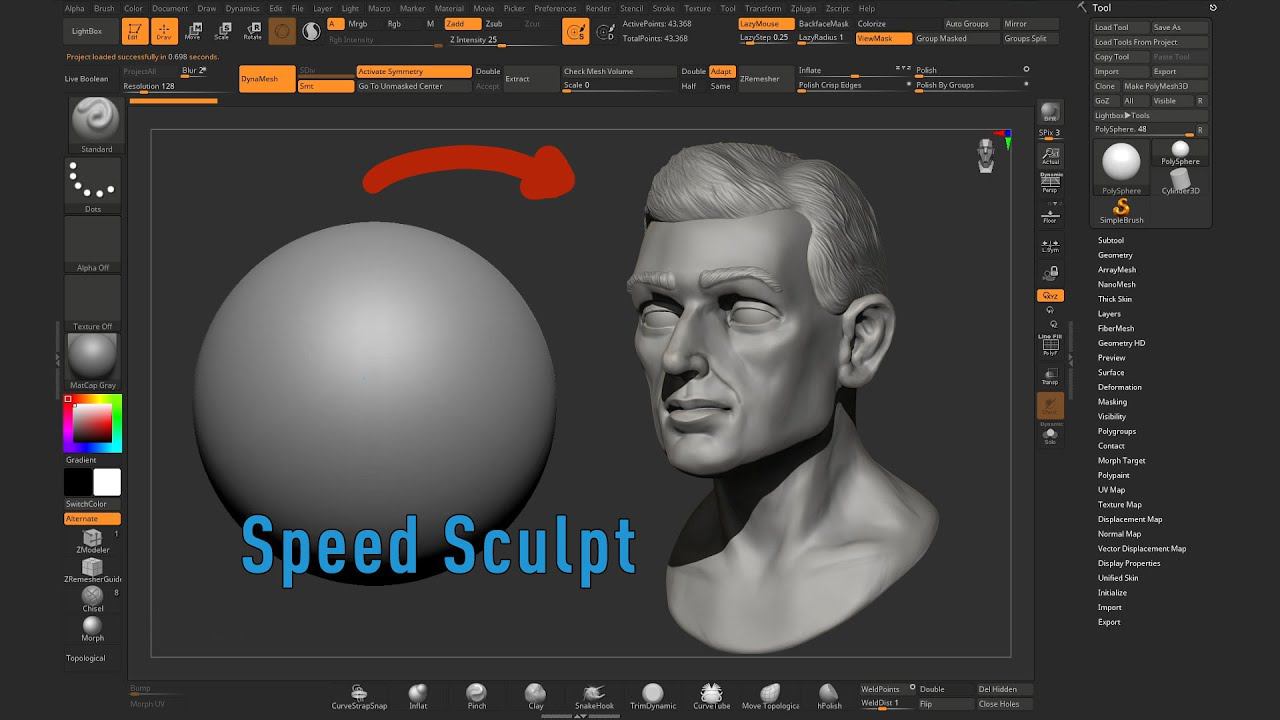Viewport: 1280px width, 720px height.
Task: Open the Dots stroke selector
Action: [93, 186]
